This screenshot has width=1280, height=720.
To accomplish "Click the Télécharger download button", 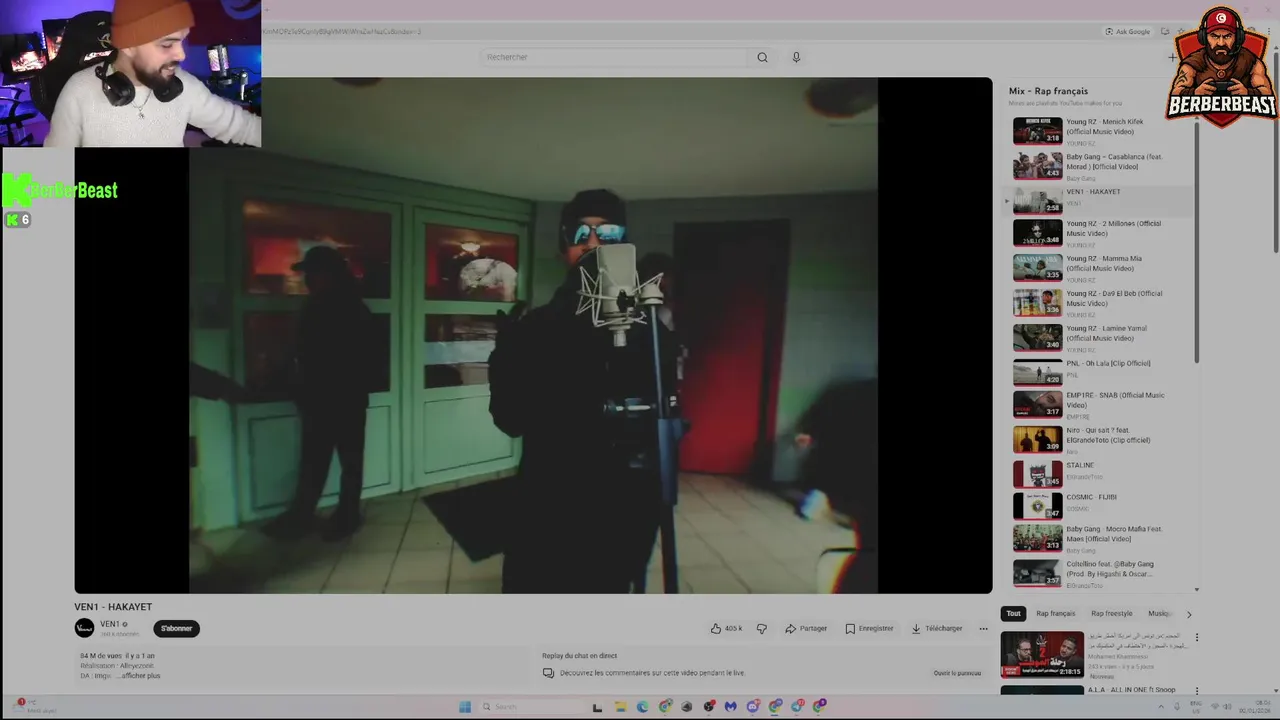I will click(937, 628).
